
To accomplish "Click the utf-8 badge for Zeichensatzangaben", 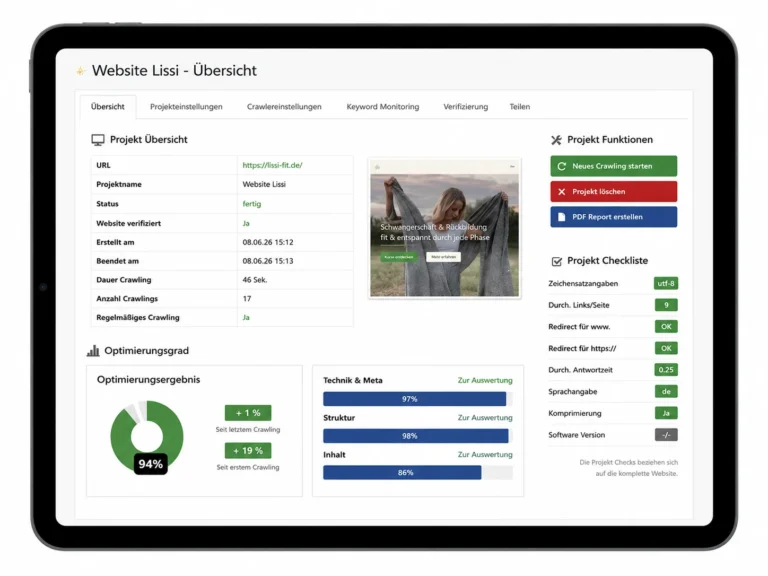I will click(666, 284).
